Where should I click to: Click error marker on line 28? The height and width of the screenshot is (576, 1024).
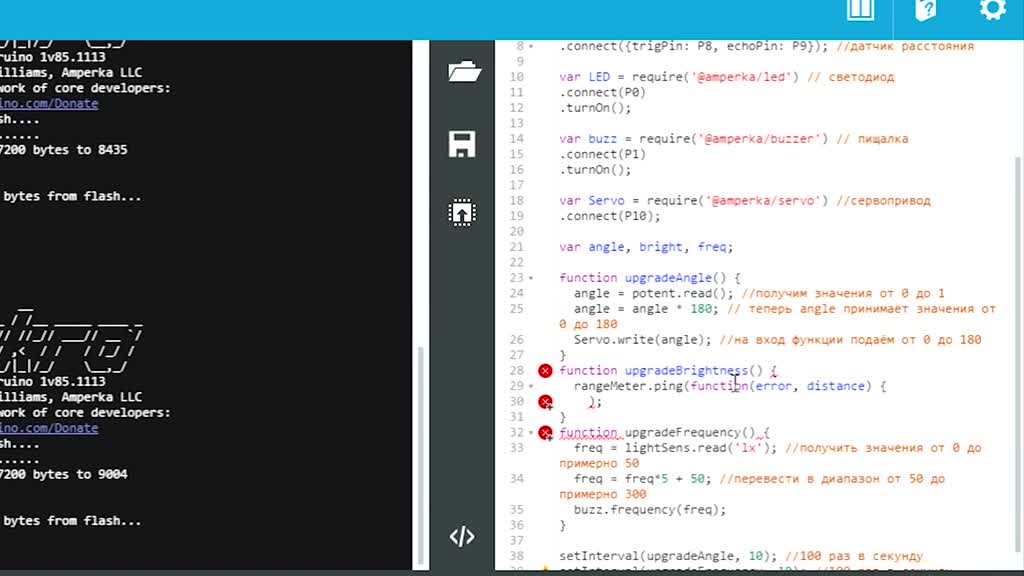tap(545, 371)
